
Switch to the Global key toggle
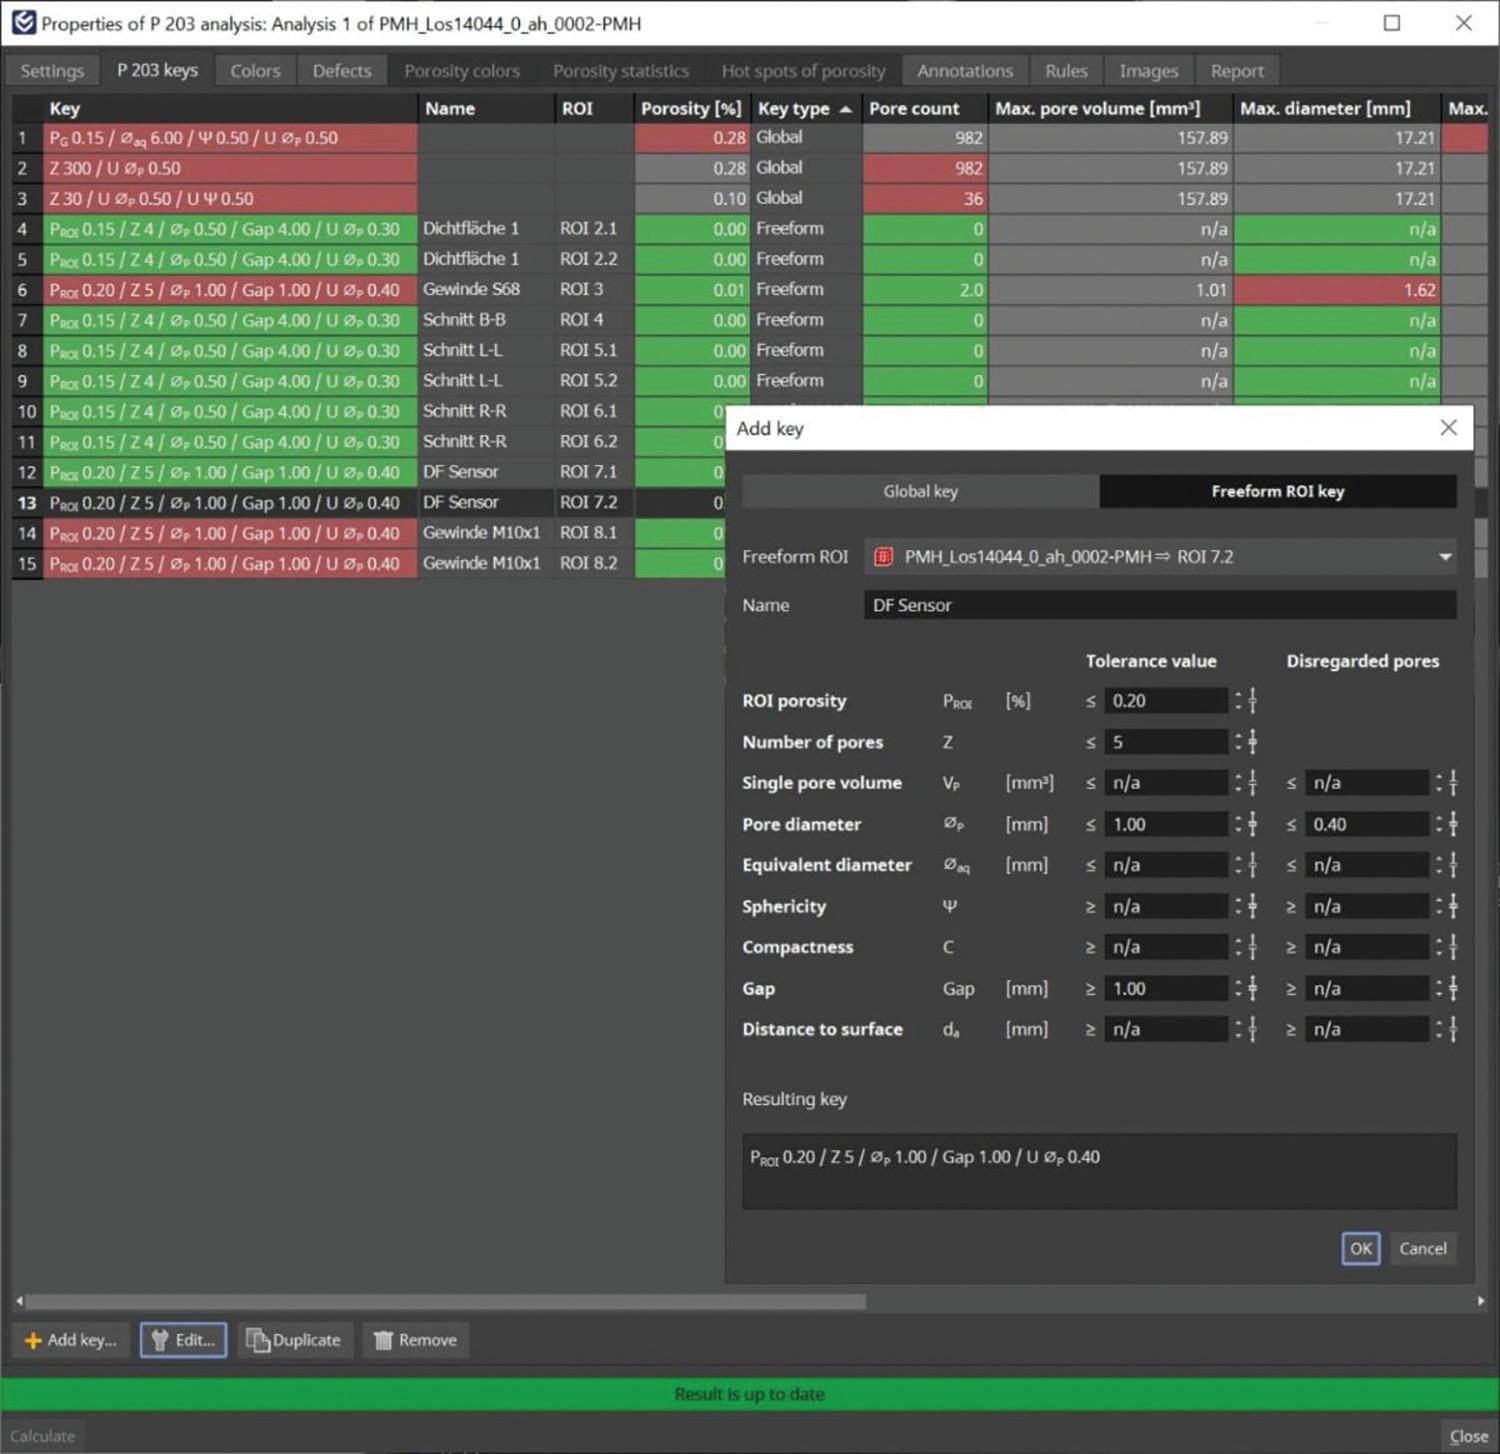(x=920, y=491)
